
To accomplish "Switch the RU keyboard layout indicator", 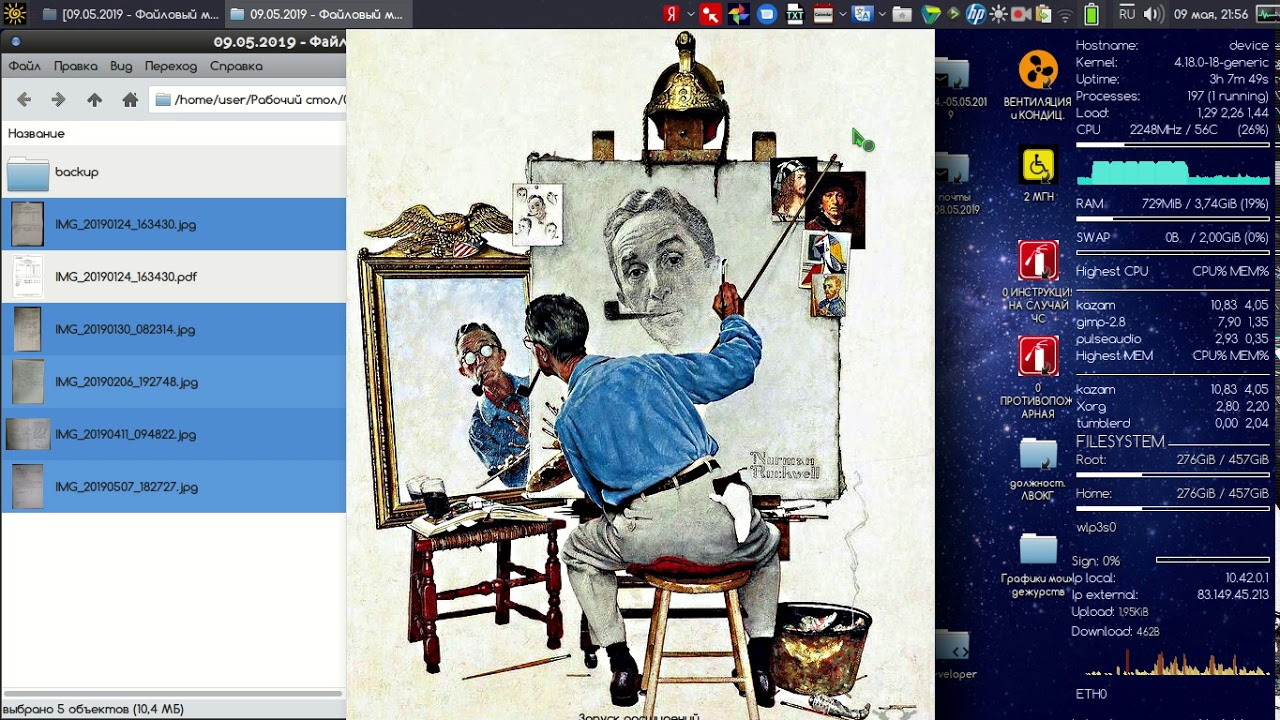I will pyautogui.click(x=1127, y=14).
